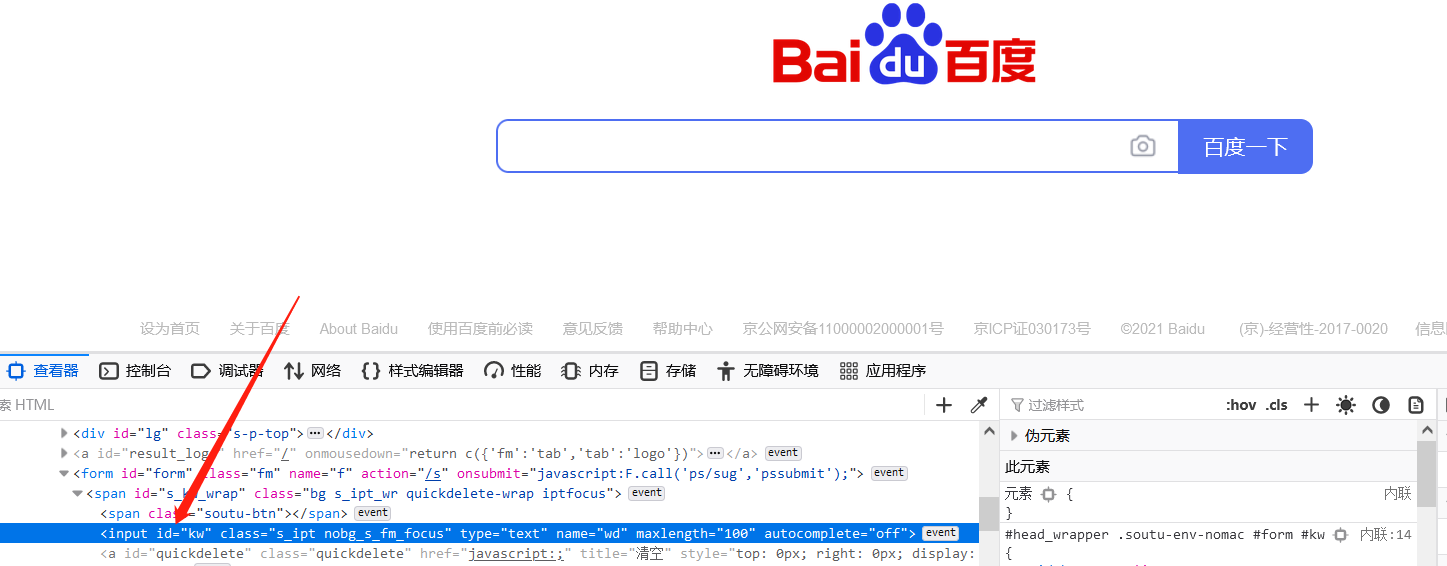Click event badge on s_kw_wrap span row

(646, 493)
